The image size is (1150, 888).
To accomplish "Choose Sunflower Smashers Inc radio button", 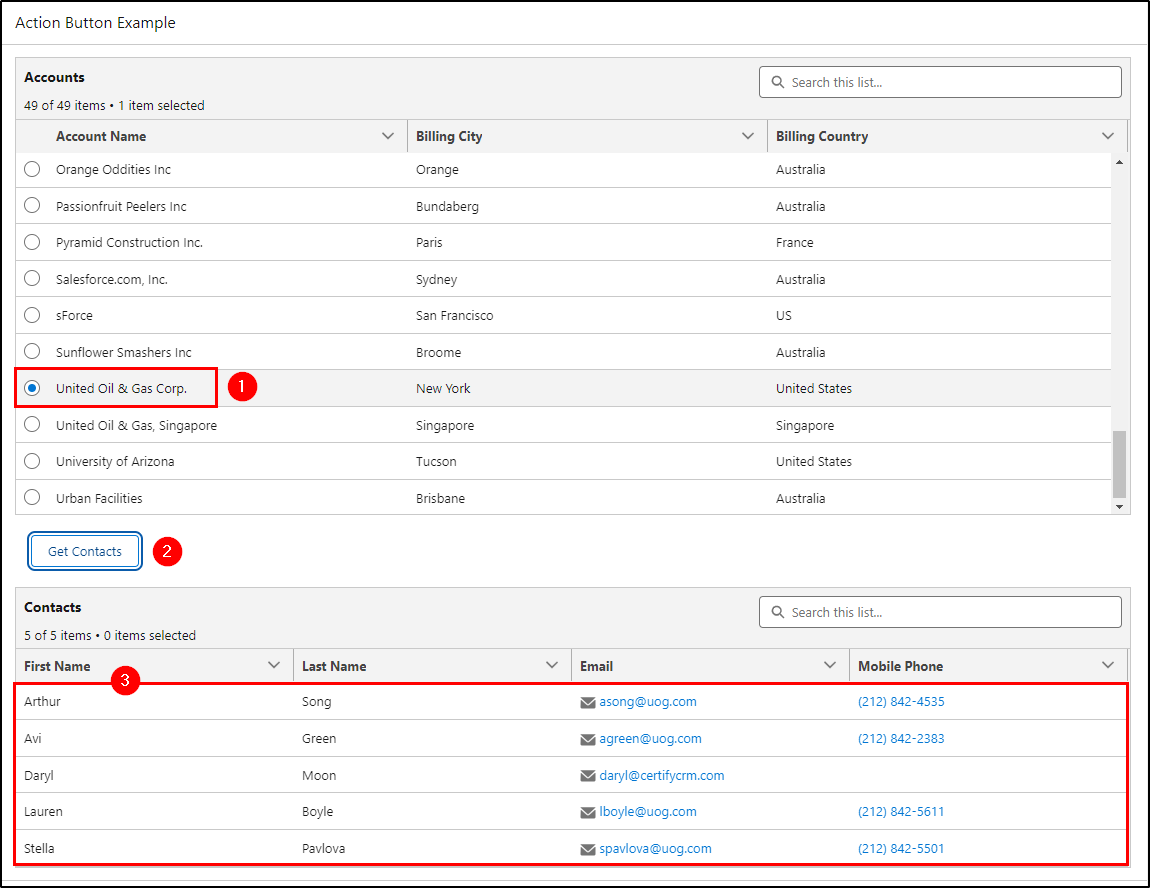I will click(x=32, y=351).
